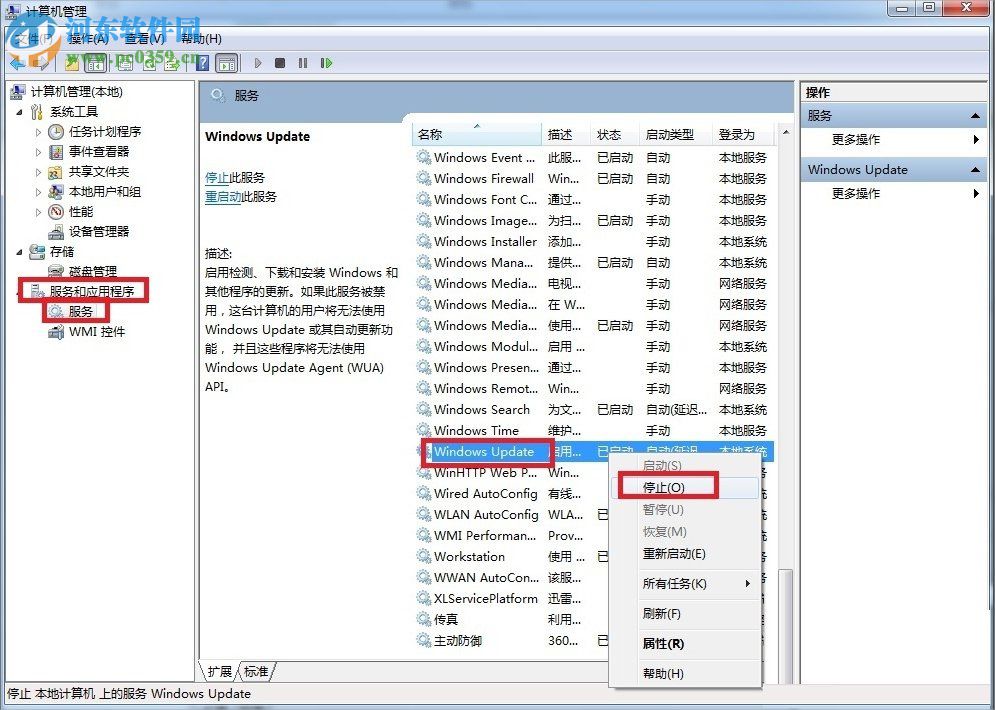995x710 pixels.
Task: Switch to the 标准 tab
Action: pyautogui.click(x=256, y=671)
